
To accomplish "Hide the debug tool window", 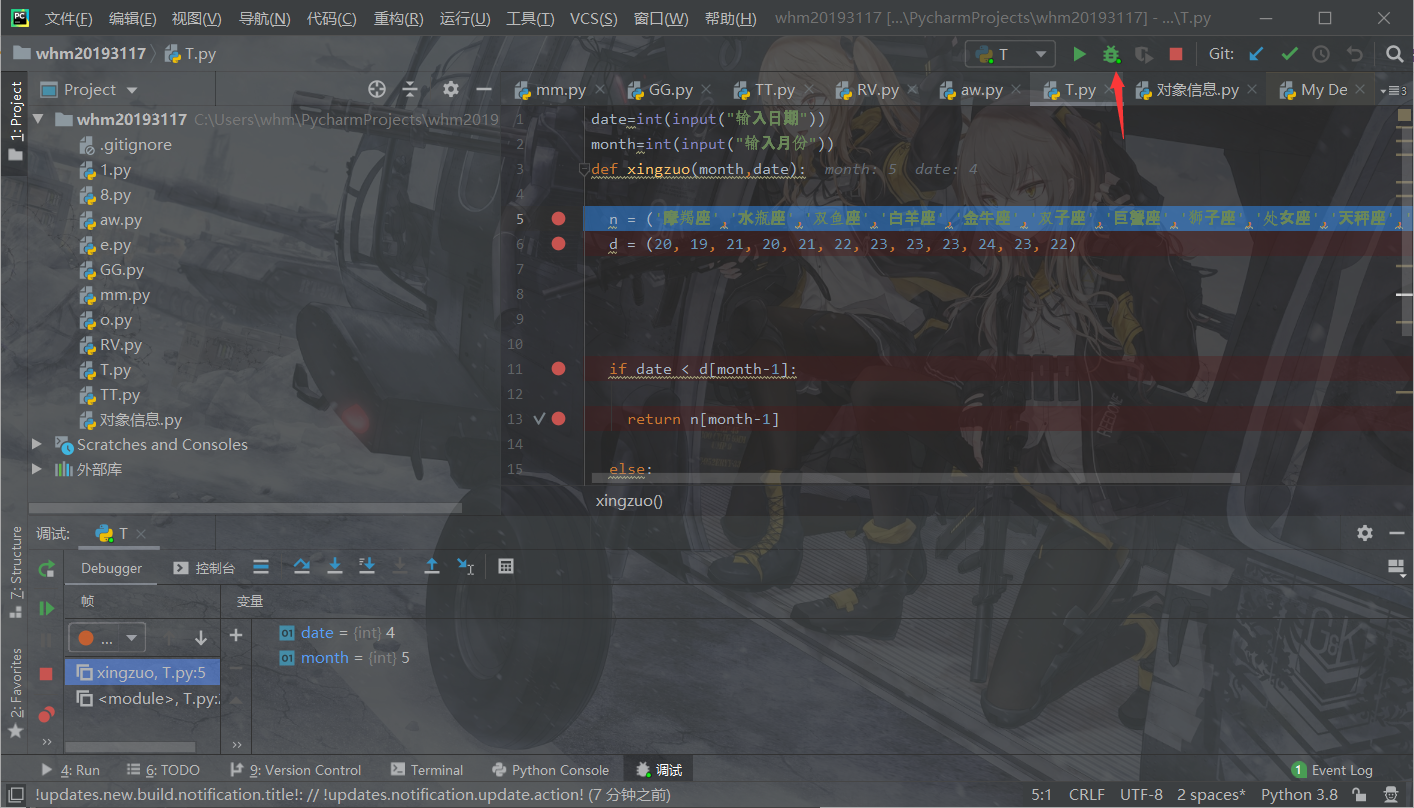I will pyautogui.click(x=1397, y=533).
